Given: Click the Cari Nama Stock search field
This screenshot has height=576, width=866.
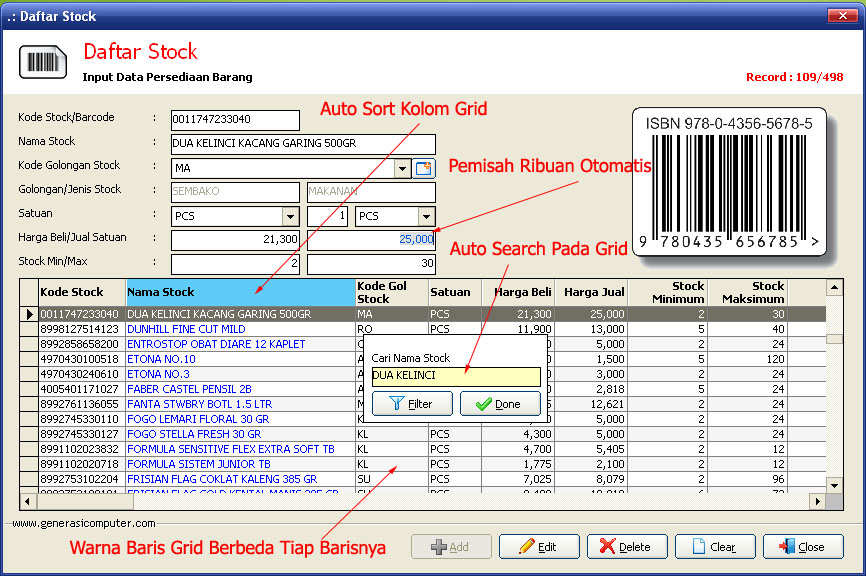Looking at the screenshot, I should [x=455, y=377].
